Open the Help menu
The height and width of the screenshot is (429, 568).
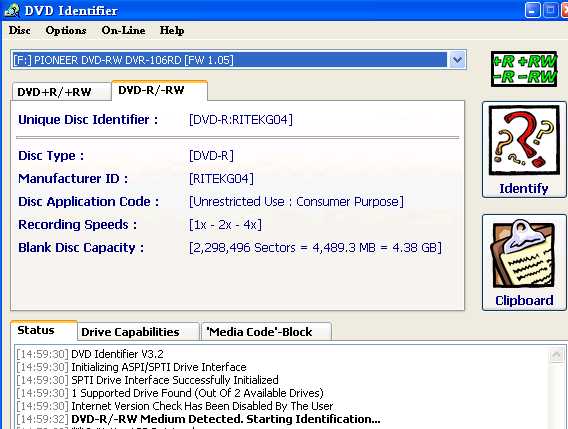click(172, 30)
